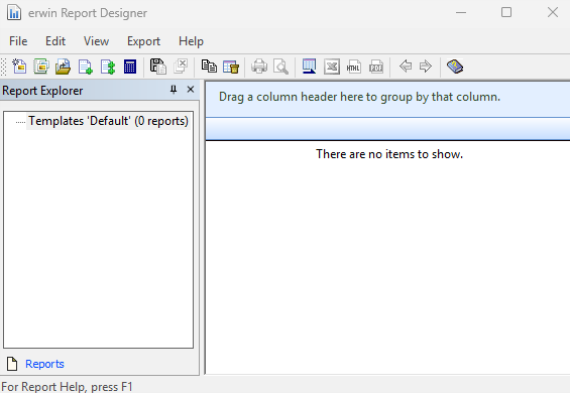The image size is (570, 393).
Task: Minimize the erwin Report Designer window
Action: pyautogui.click(x=461, y=12)
